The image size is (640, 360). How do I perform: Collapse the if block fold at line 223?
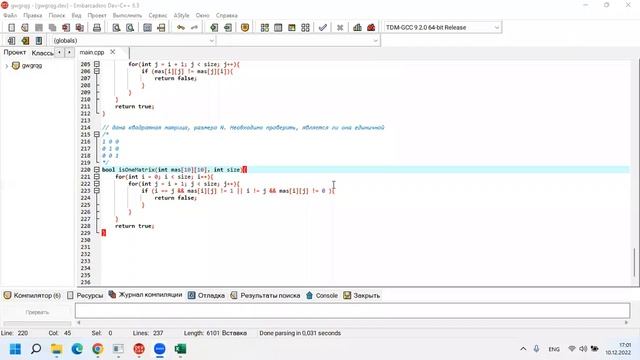(97, 191)
